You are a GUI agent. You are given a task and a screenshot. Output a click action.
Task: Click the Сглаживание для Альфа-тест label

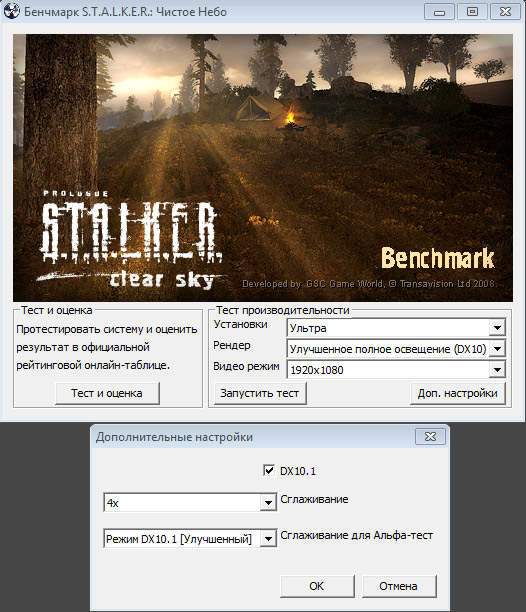coord(357,535)
